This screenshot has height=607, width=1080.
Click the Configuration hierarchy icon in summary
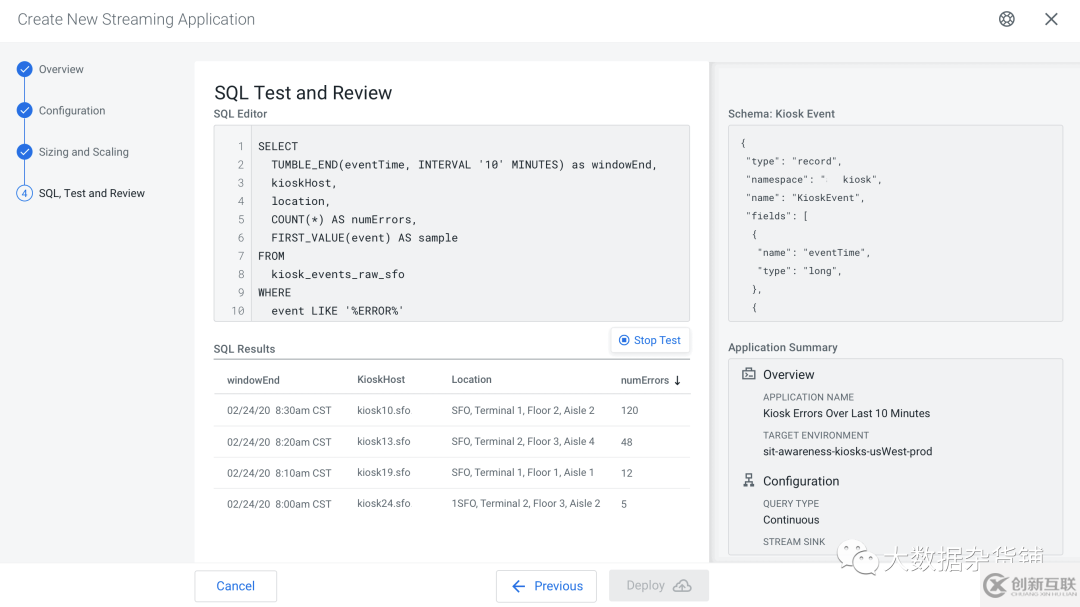[x=748, y=481]
